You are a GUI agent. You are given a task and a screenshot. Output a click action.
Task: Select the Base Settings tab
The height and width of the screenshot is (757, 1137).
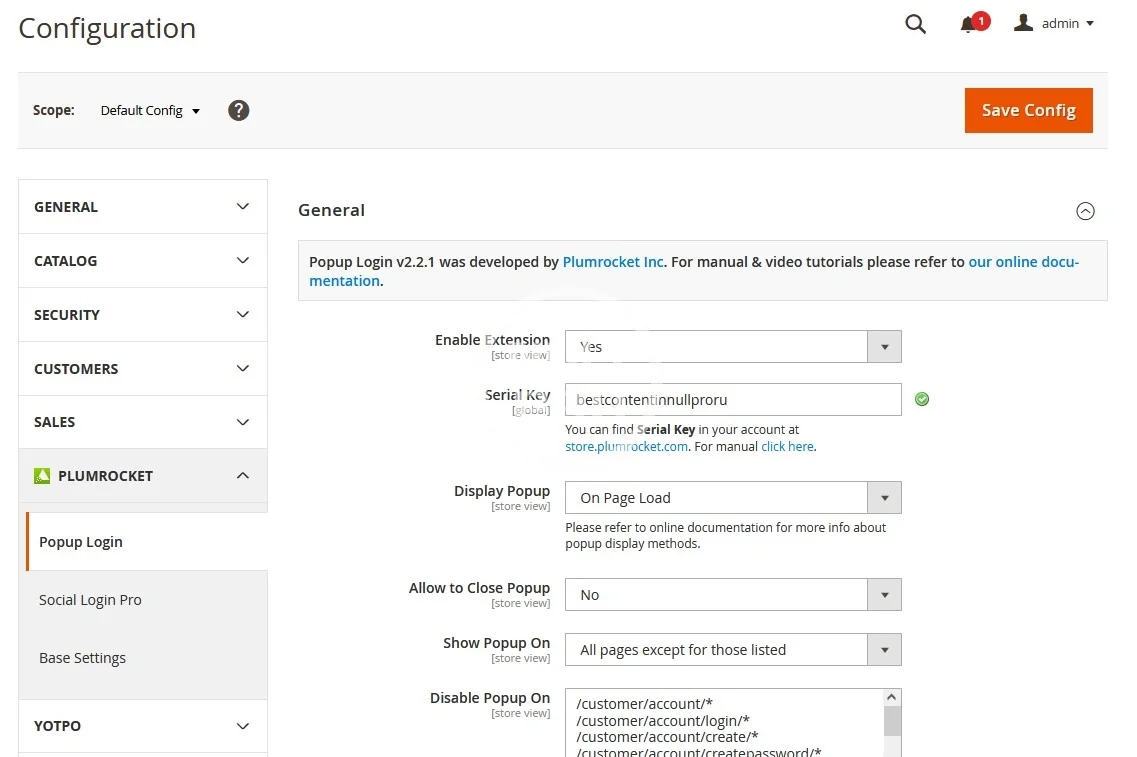82,658
